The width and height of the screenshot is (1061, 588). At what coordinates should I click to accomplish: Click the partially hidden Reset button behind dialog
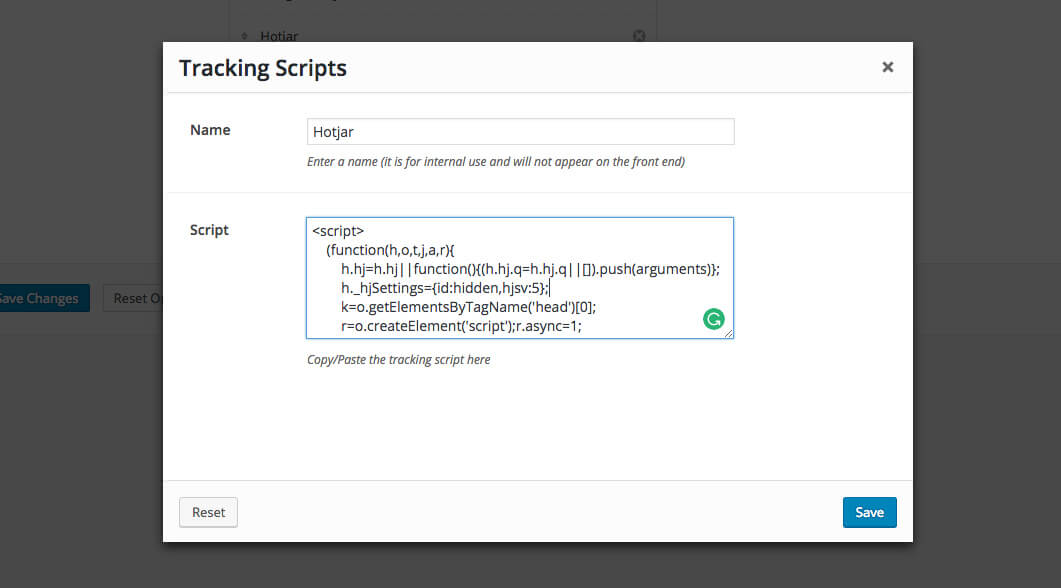point(133,298)
